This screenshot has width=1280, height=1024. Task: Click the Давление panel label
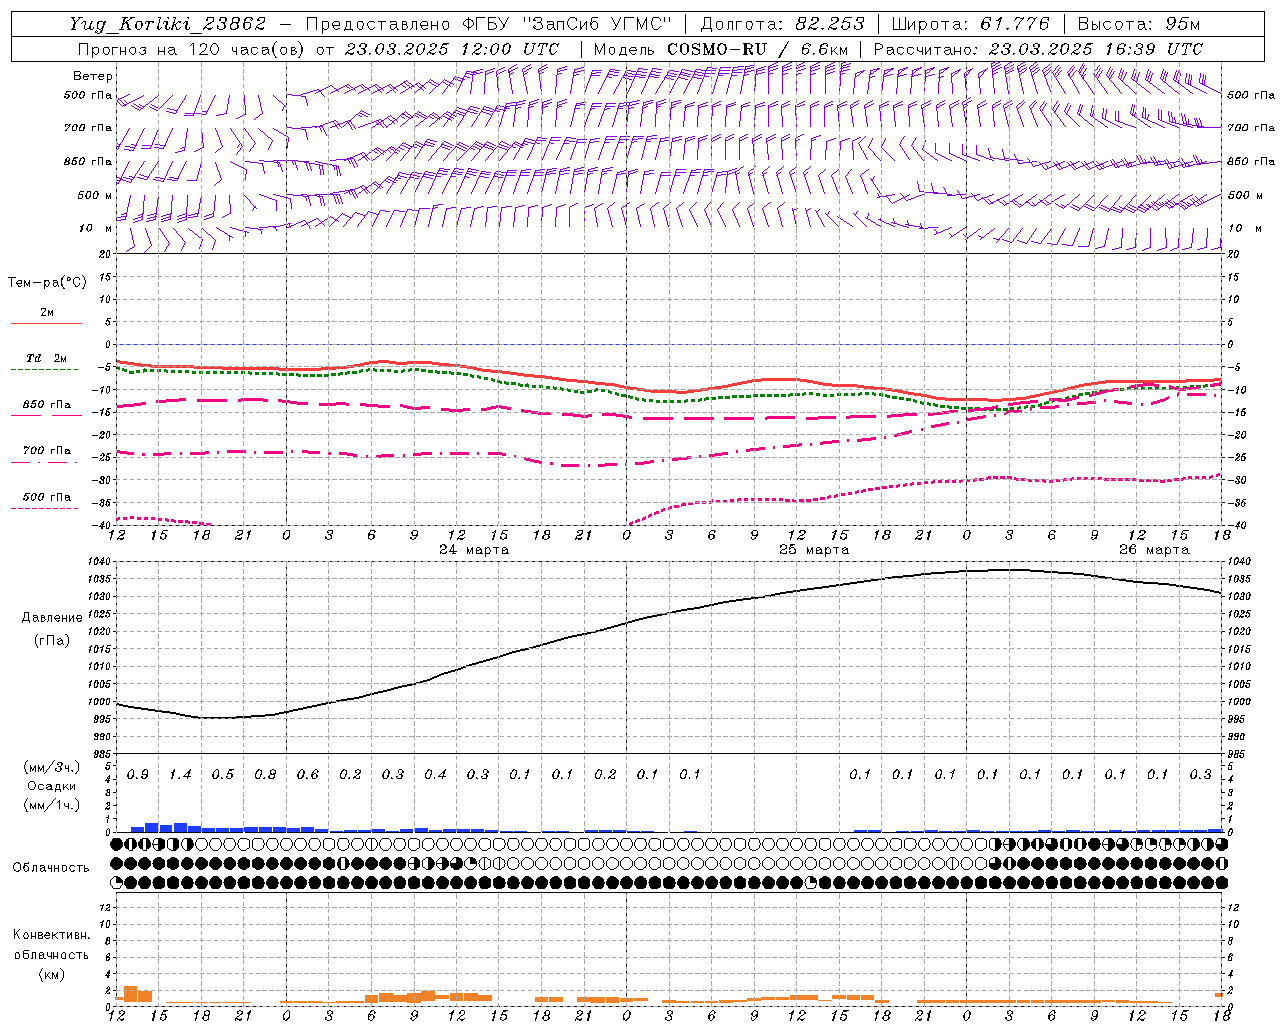(52, 618)
